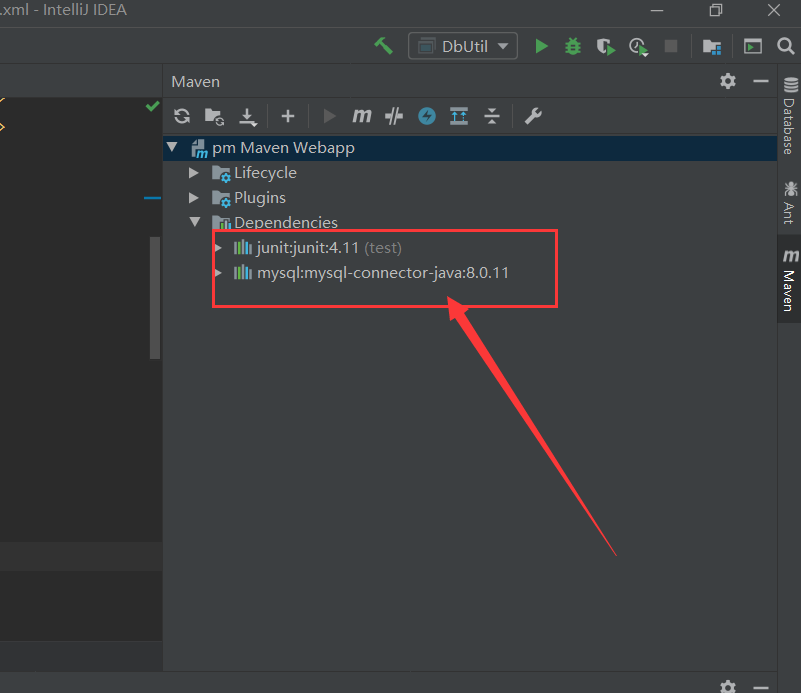Generate sources and update folders icon

(215, 116)
